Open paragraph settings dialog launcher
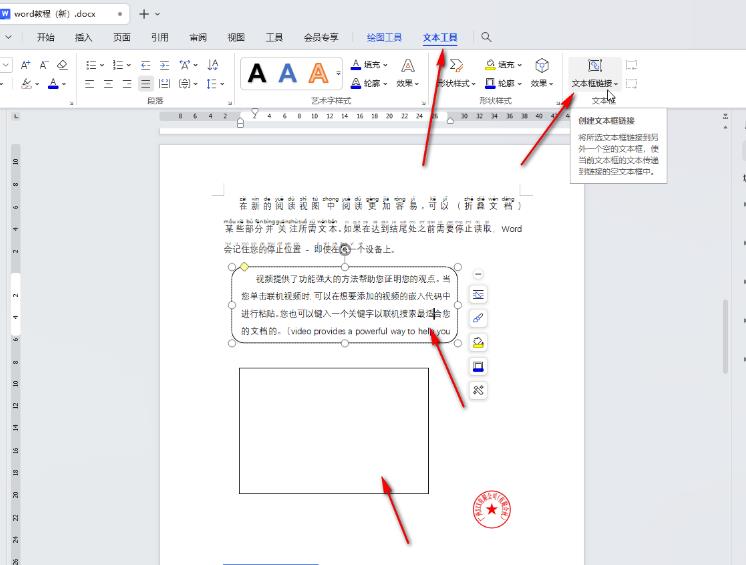 [230, 103]
